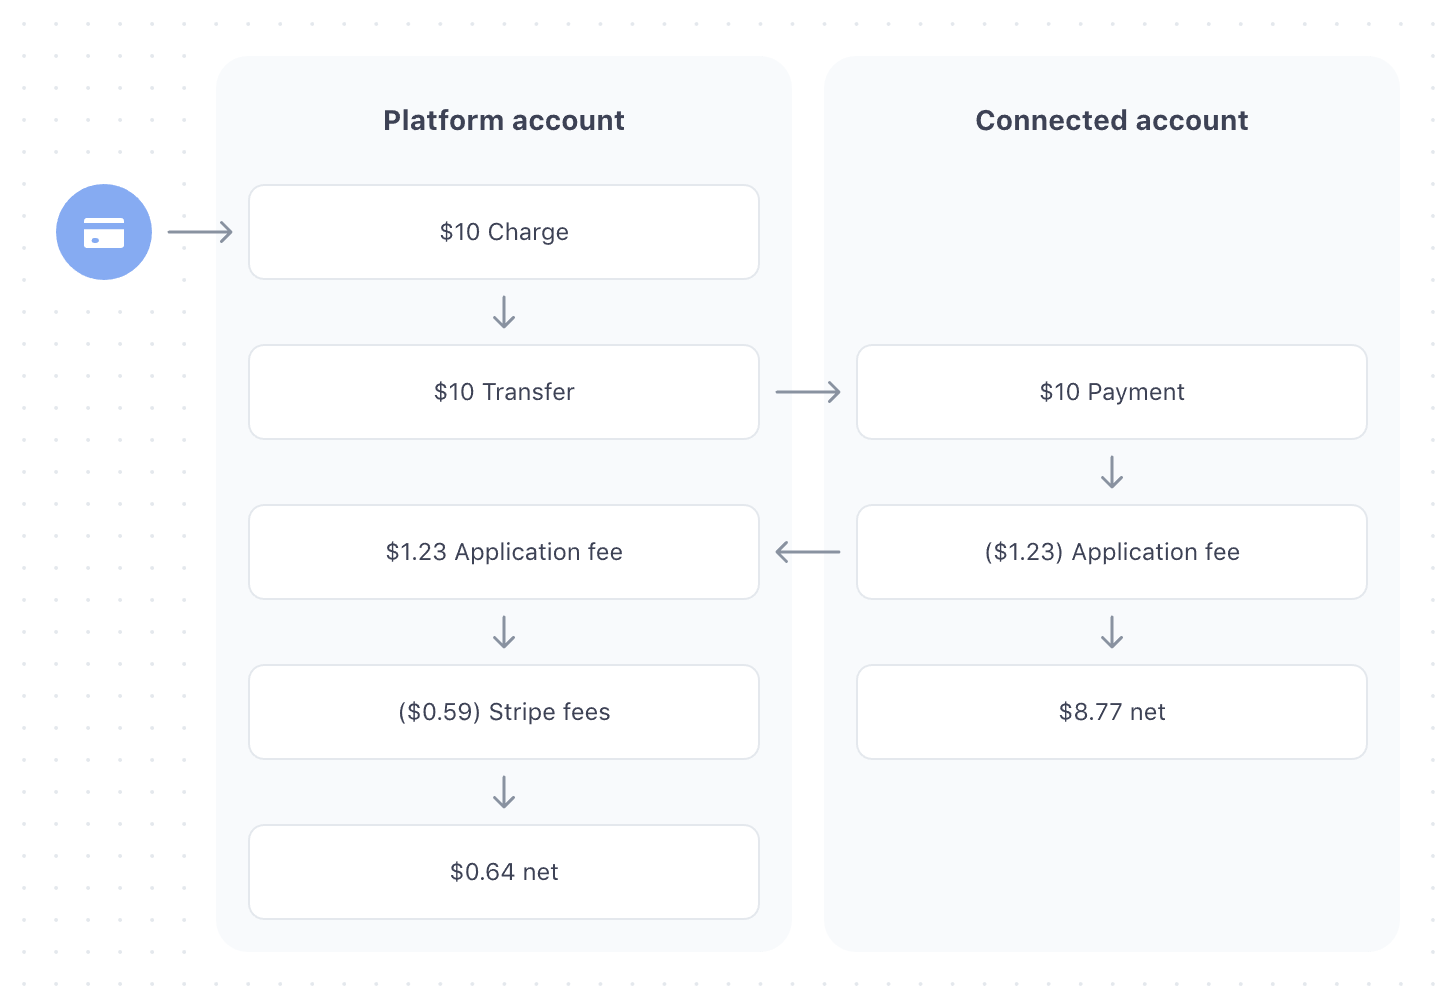Select the $10 Payment box
1446x986 pixels.
tap(1112, 392)
